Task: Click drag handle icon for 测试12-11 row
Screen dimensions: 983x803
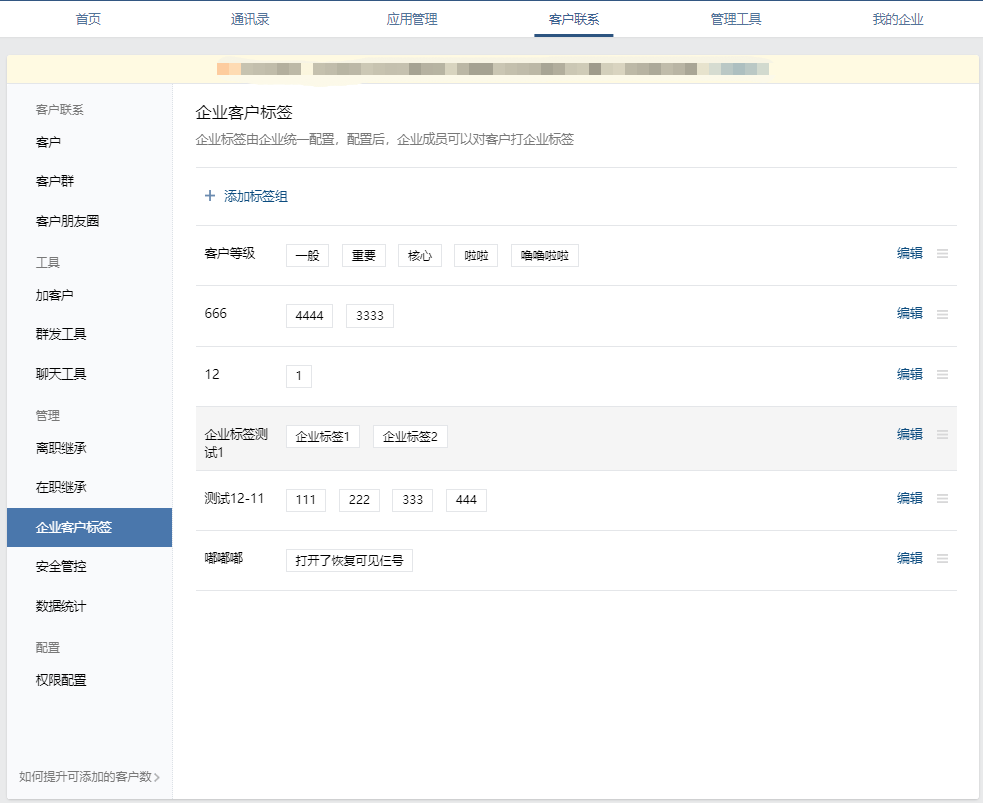Action: (942, 498)
